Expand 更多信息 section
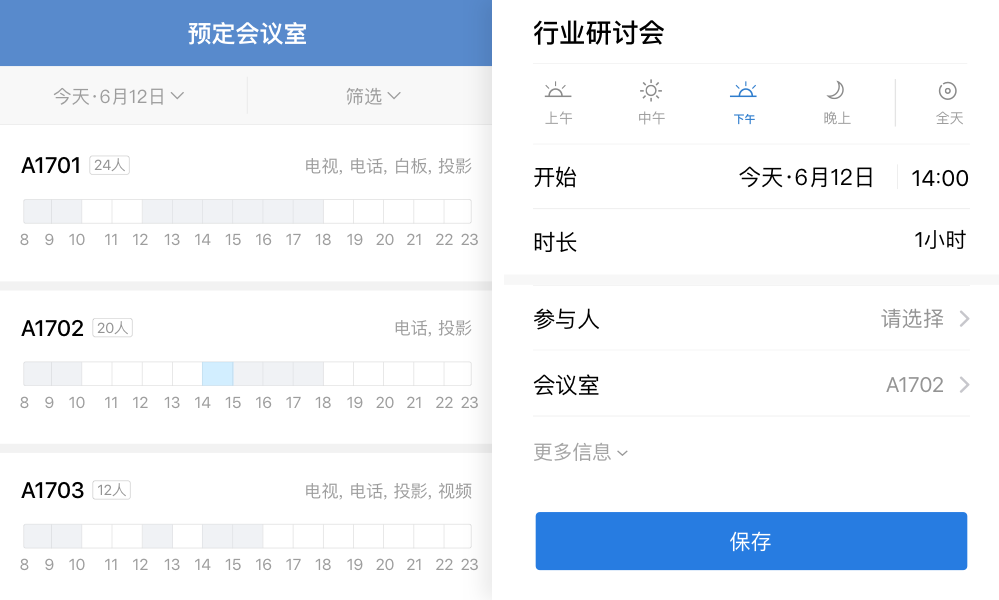 580,452
